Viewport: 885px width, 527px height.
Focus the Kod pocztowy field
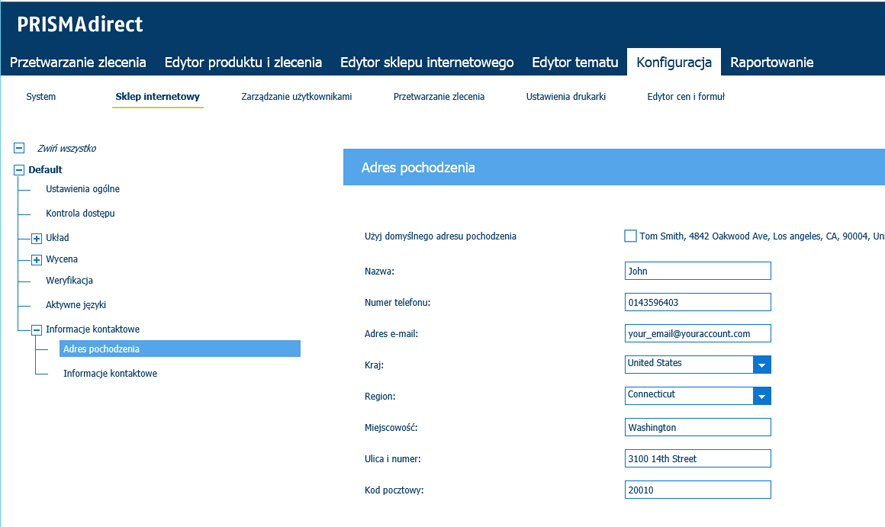(x=698, y=490)
